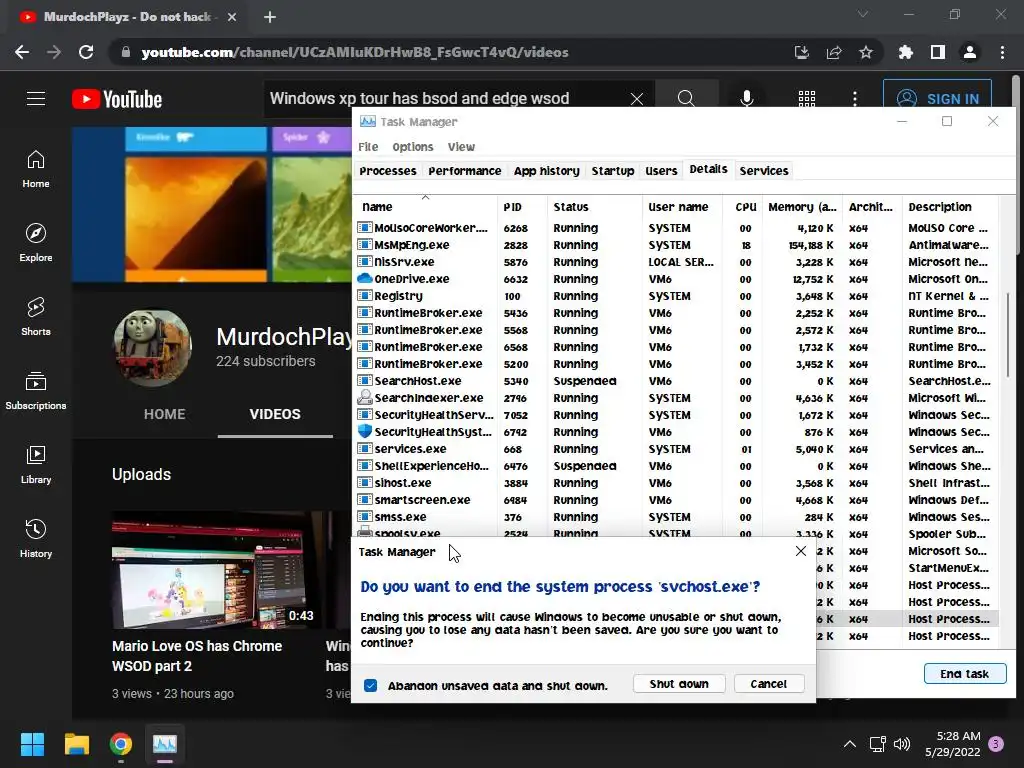Click the SIGN IN button
The height and width of the screenshot is (768, 1024).
coord(937,99)
